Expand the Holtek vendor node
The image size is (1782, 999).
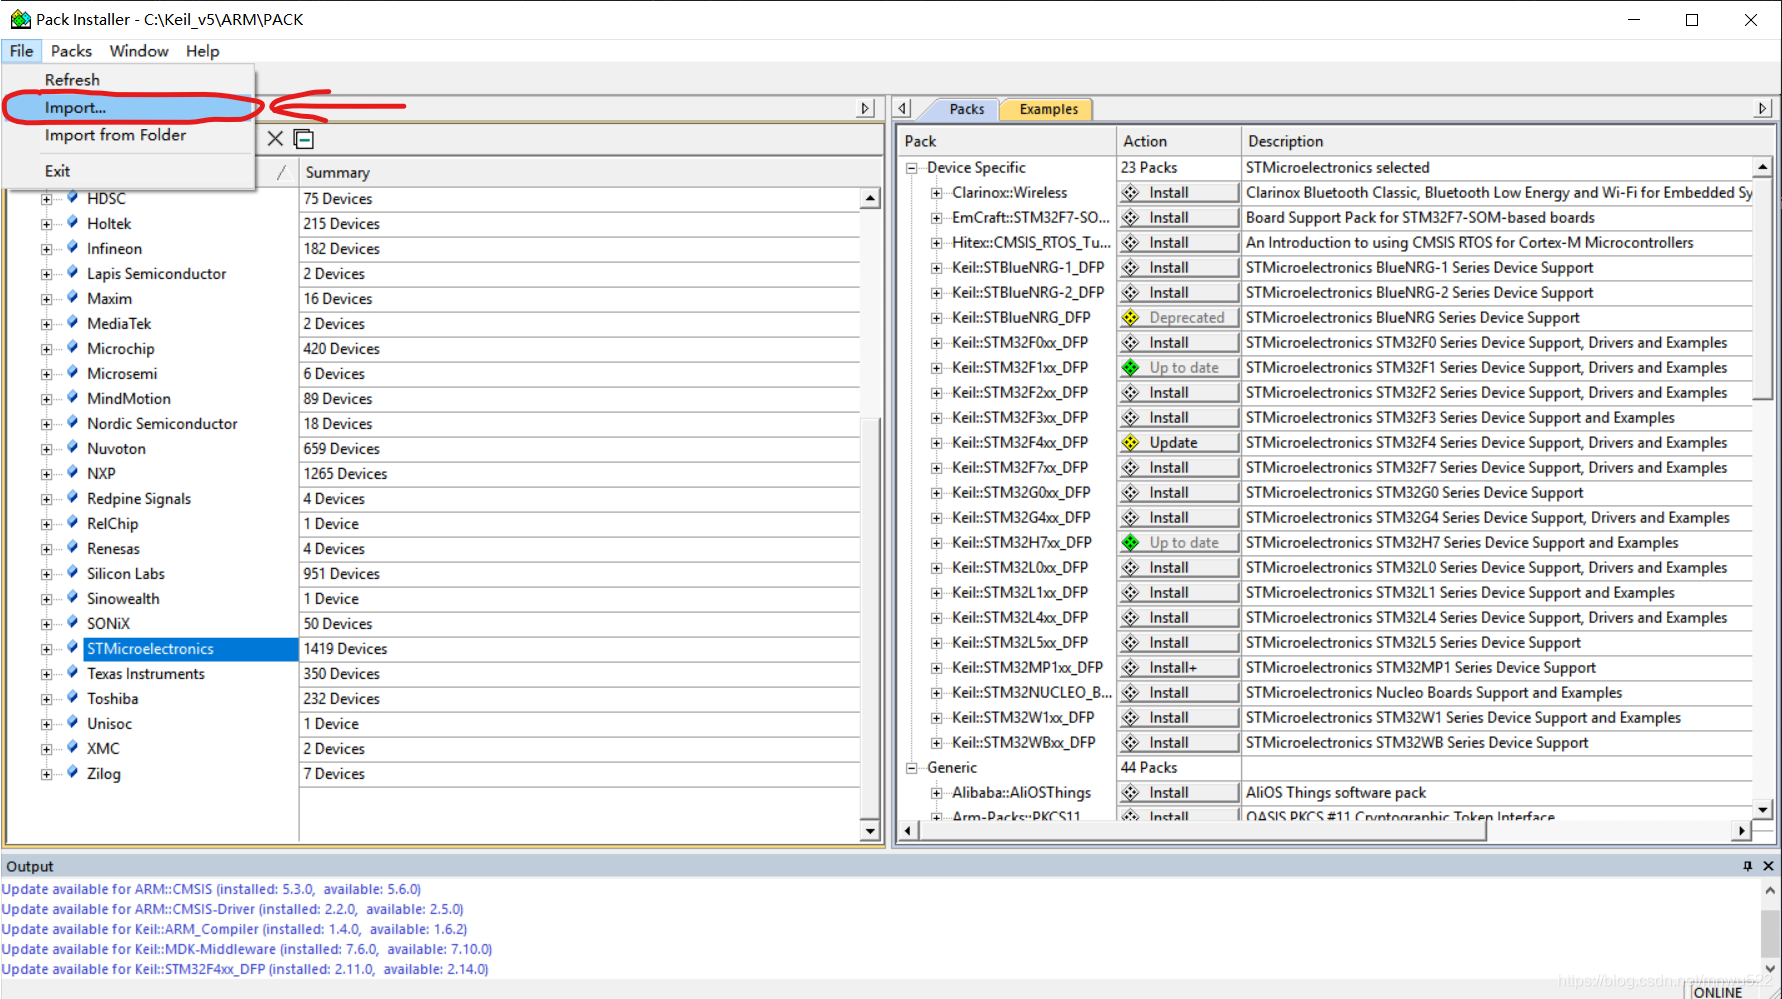[x=46, y=224]
